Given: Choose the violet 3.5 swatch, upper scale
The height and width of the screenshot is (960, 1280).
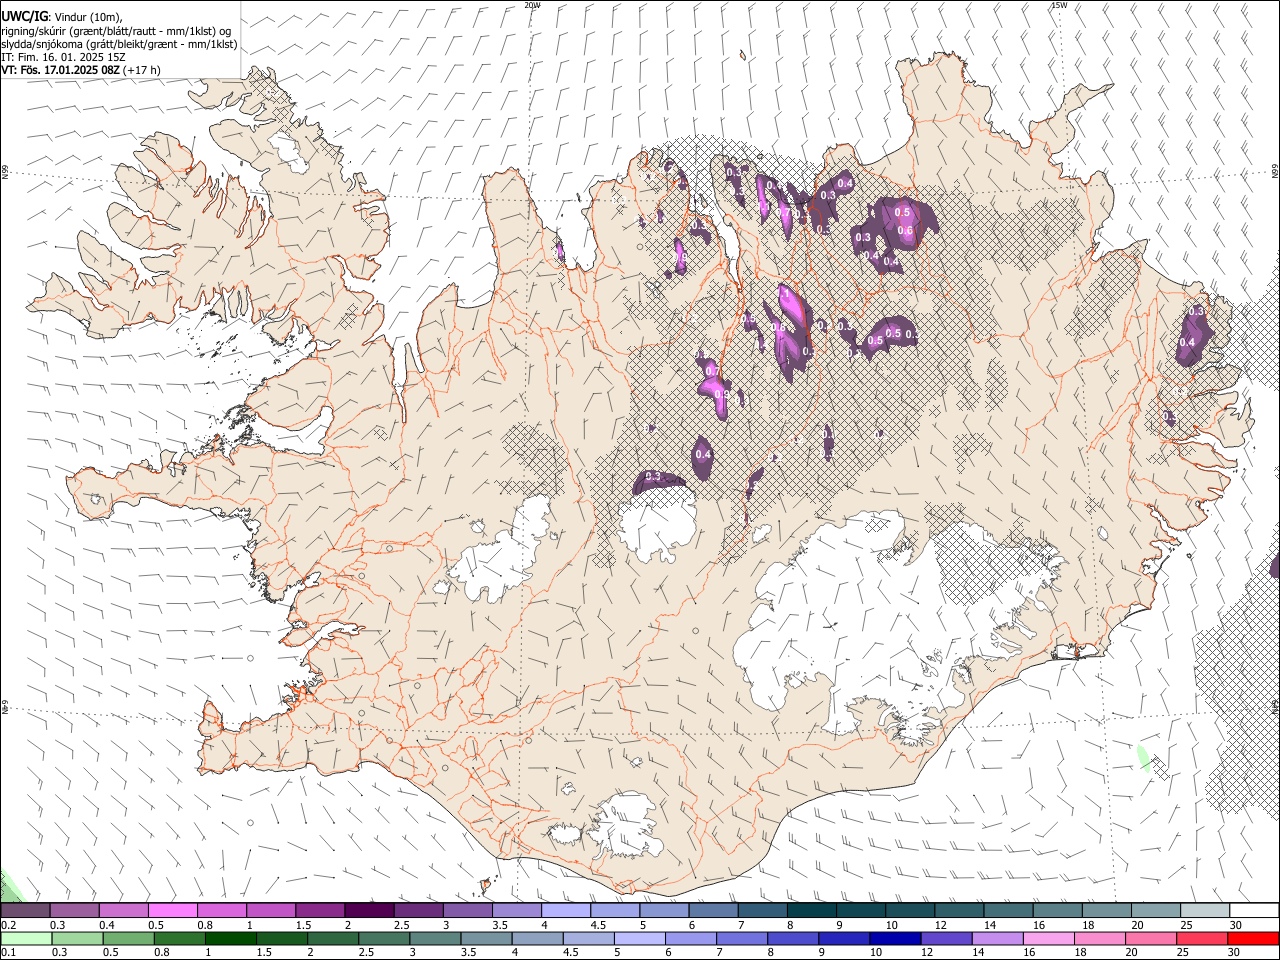Looking at the screenshot, I should click(517, 910).
